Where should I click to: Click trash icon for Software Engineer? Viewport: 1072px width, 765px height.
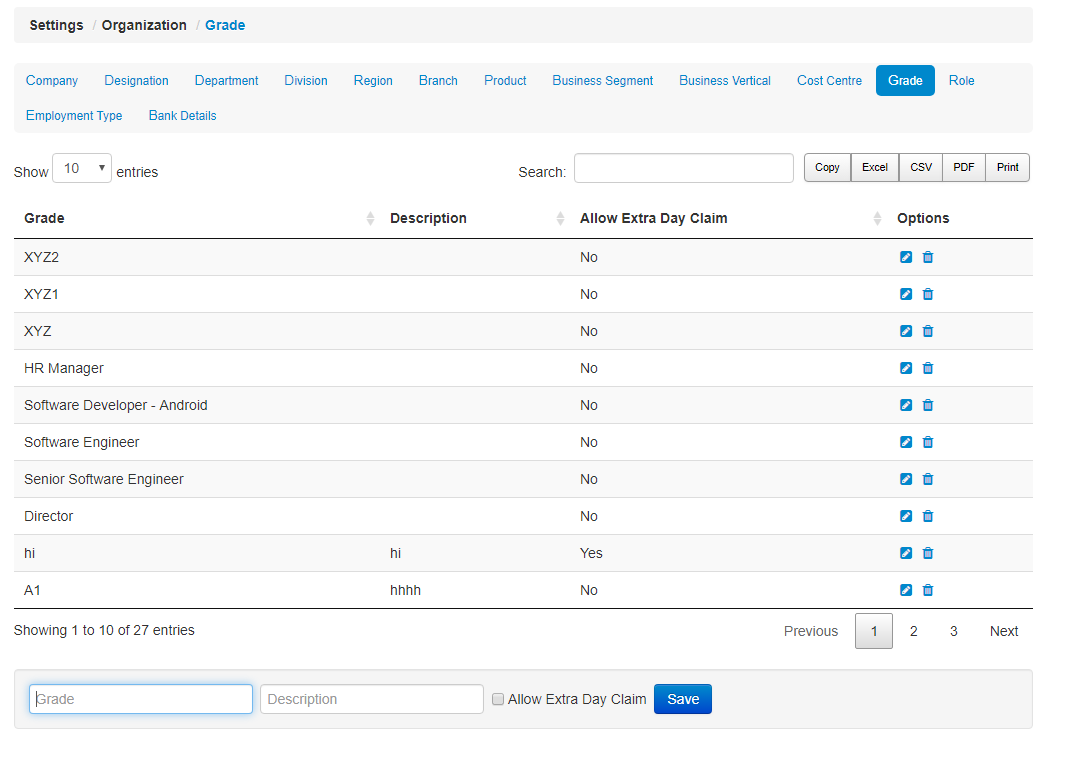tap(928, 442)
